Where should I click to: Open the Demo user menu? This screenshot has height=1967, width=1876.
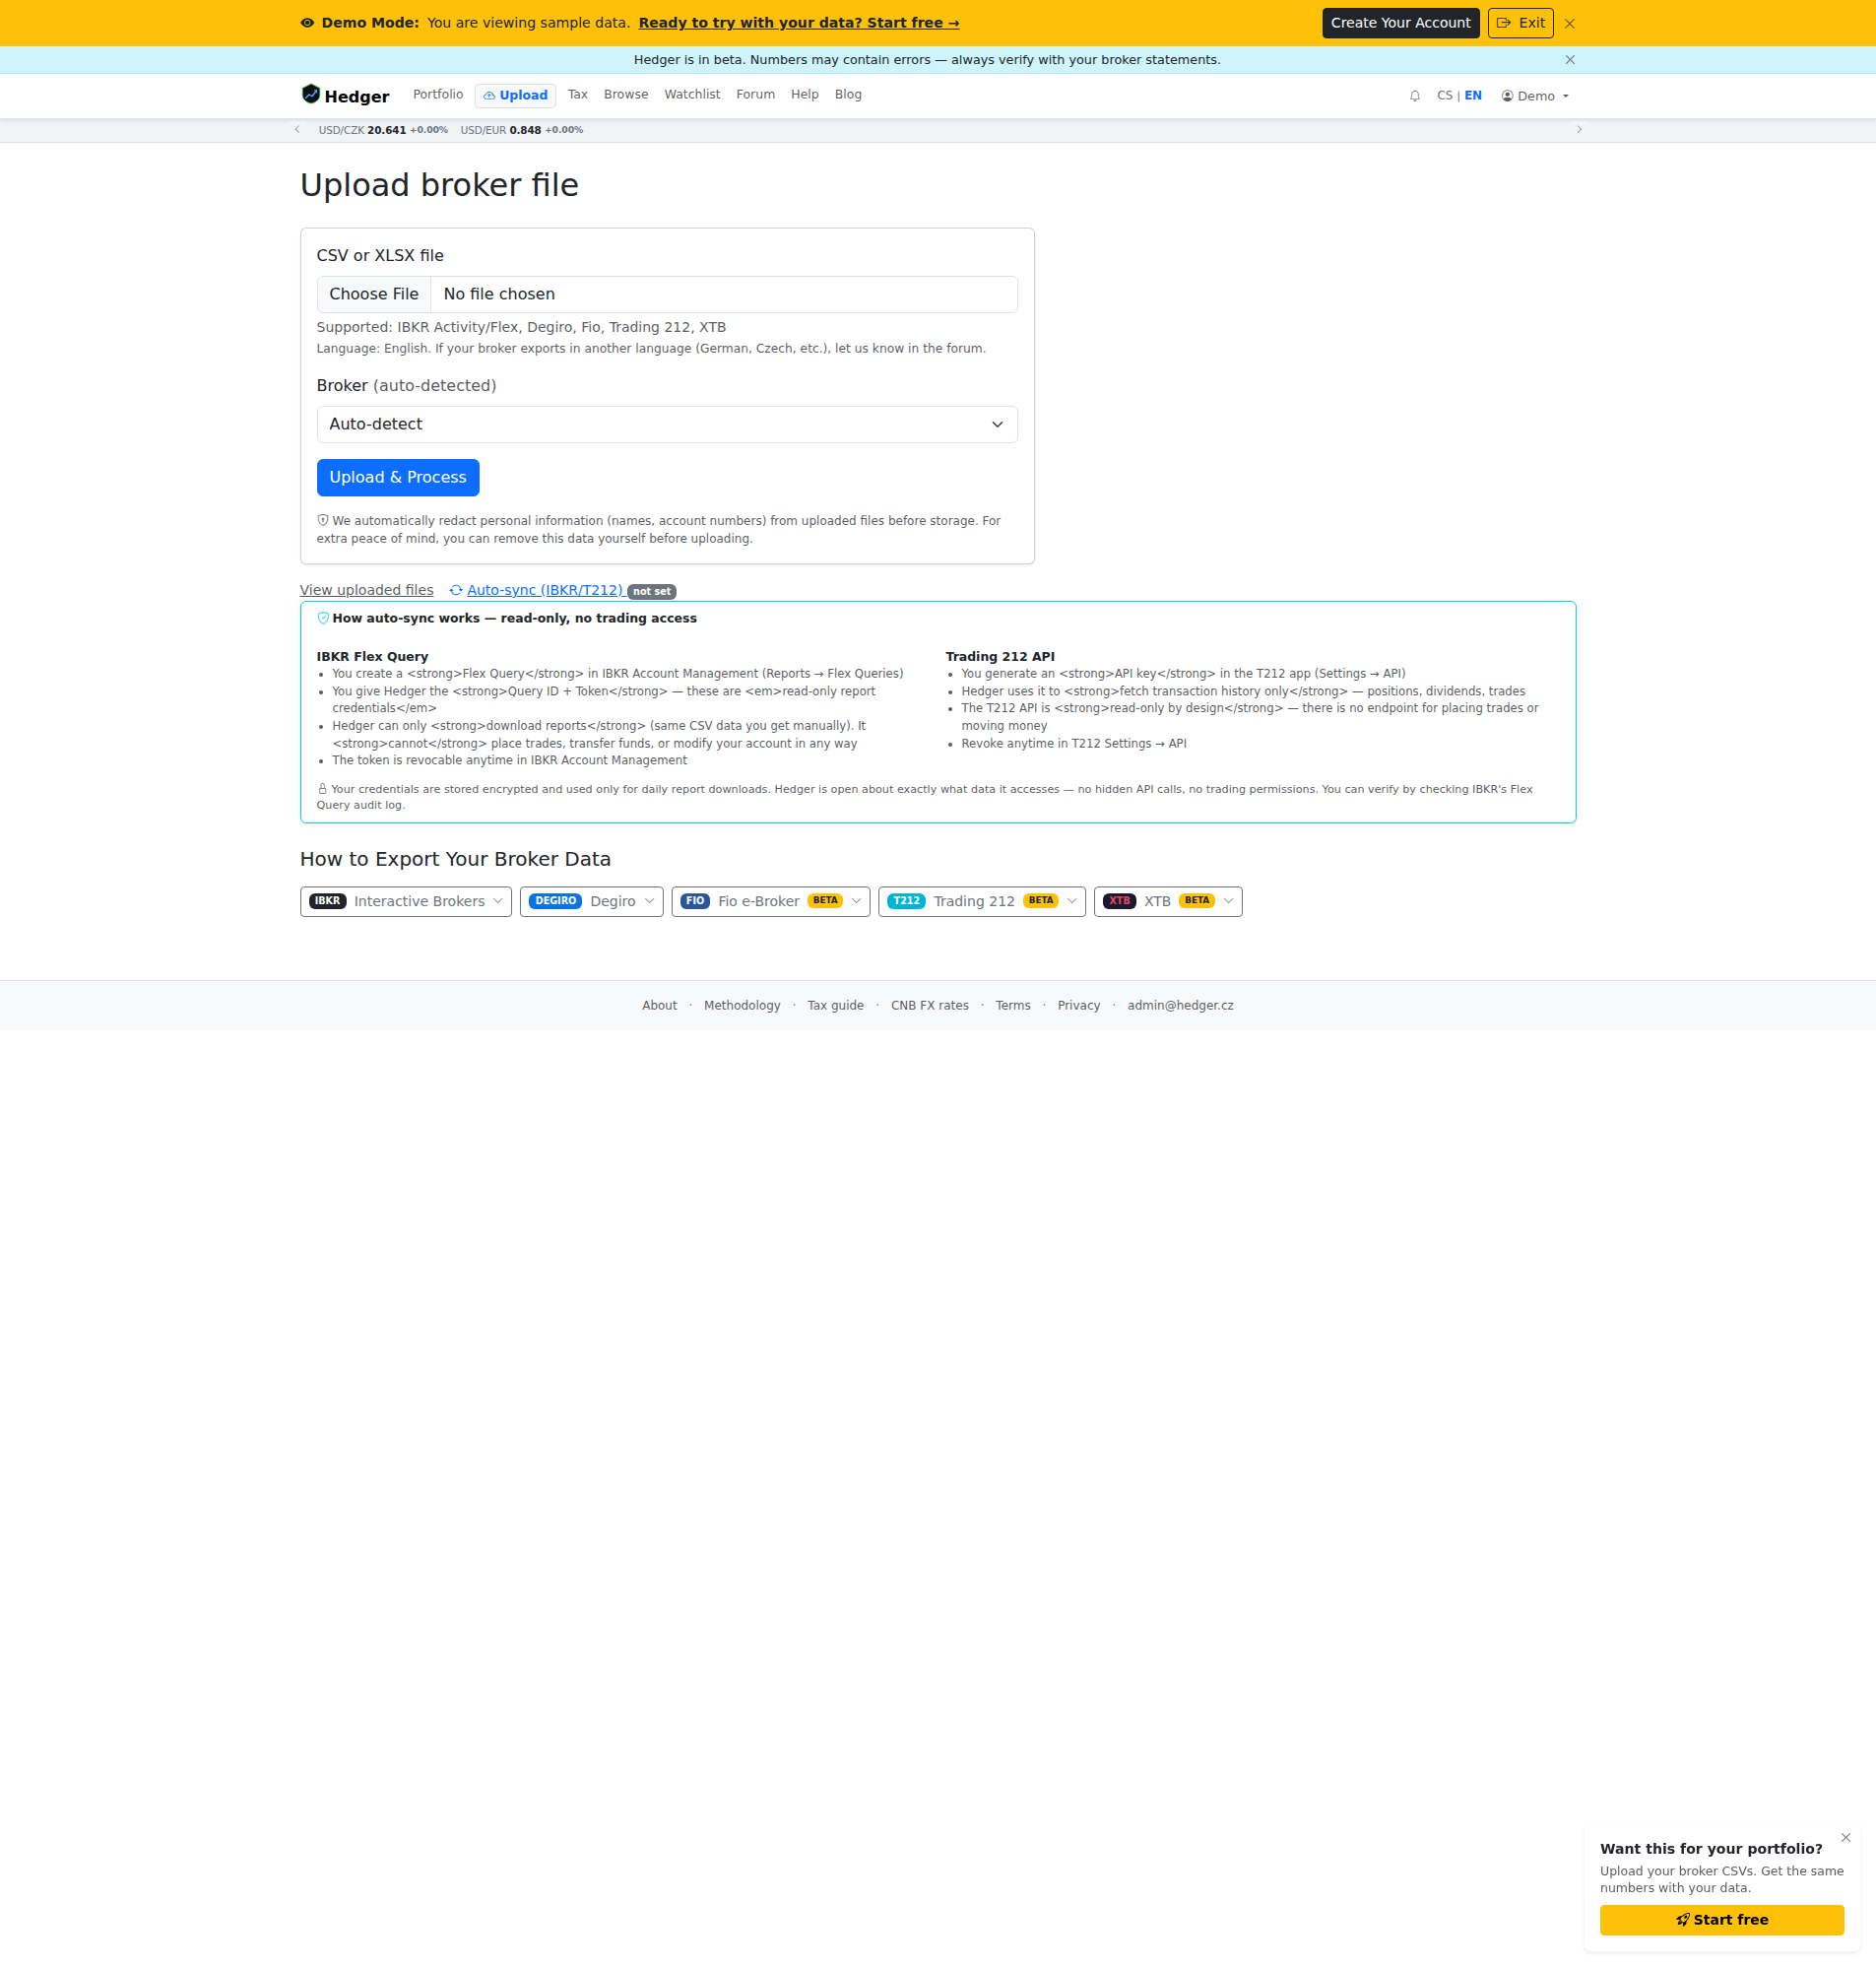(x=1535, y=96)
